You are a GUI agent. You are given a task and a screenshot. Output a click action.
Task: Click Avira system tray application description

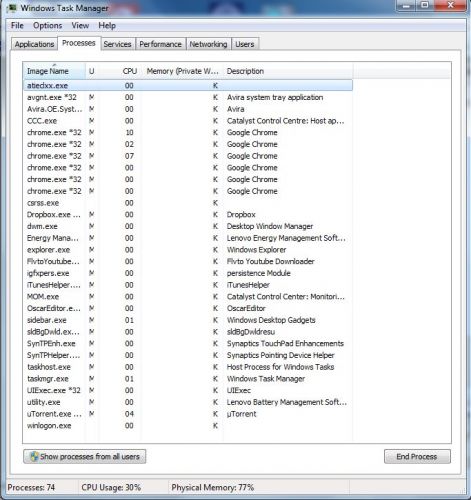[275, 97]
